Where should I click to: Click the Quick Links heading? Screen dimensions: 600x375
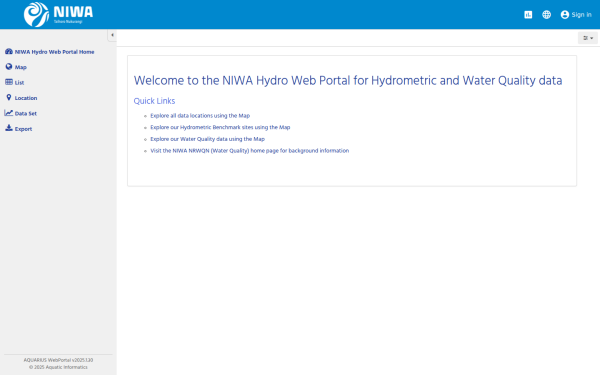154,101
